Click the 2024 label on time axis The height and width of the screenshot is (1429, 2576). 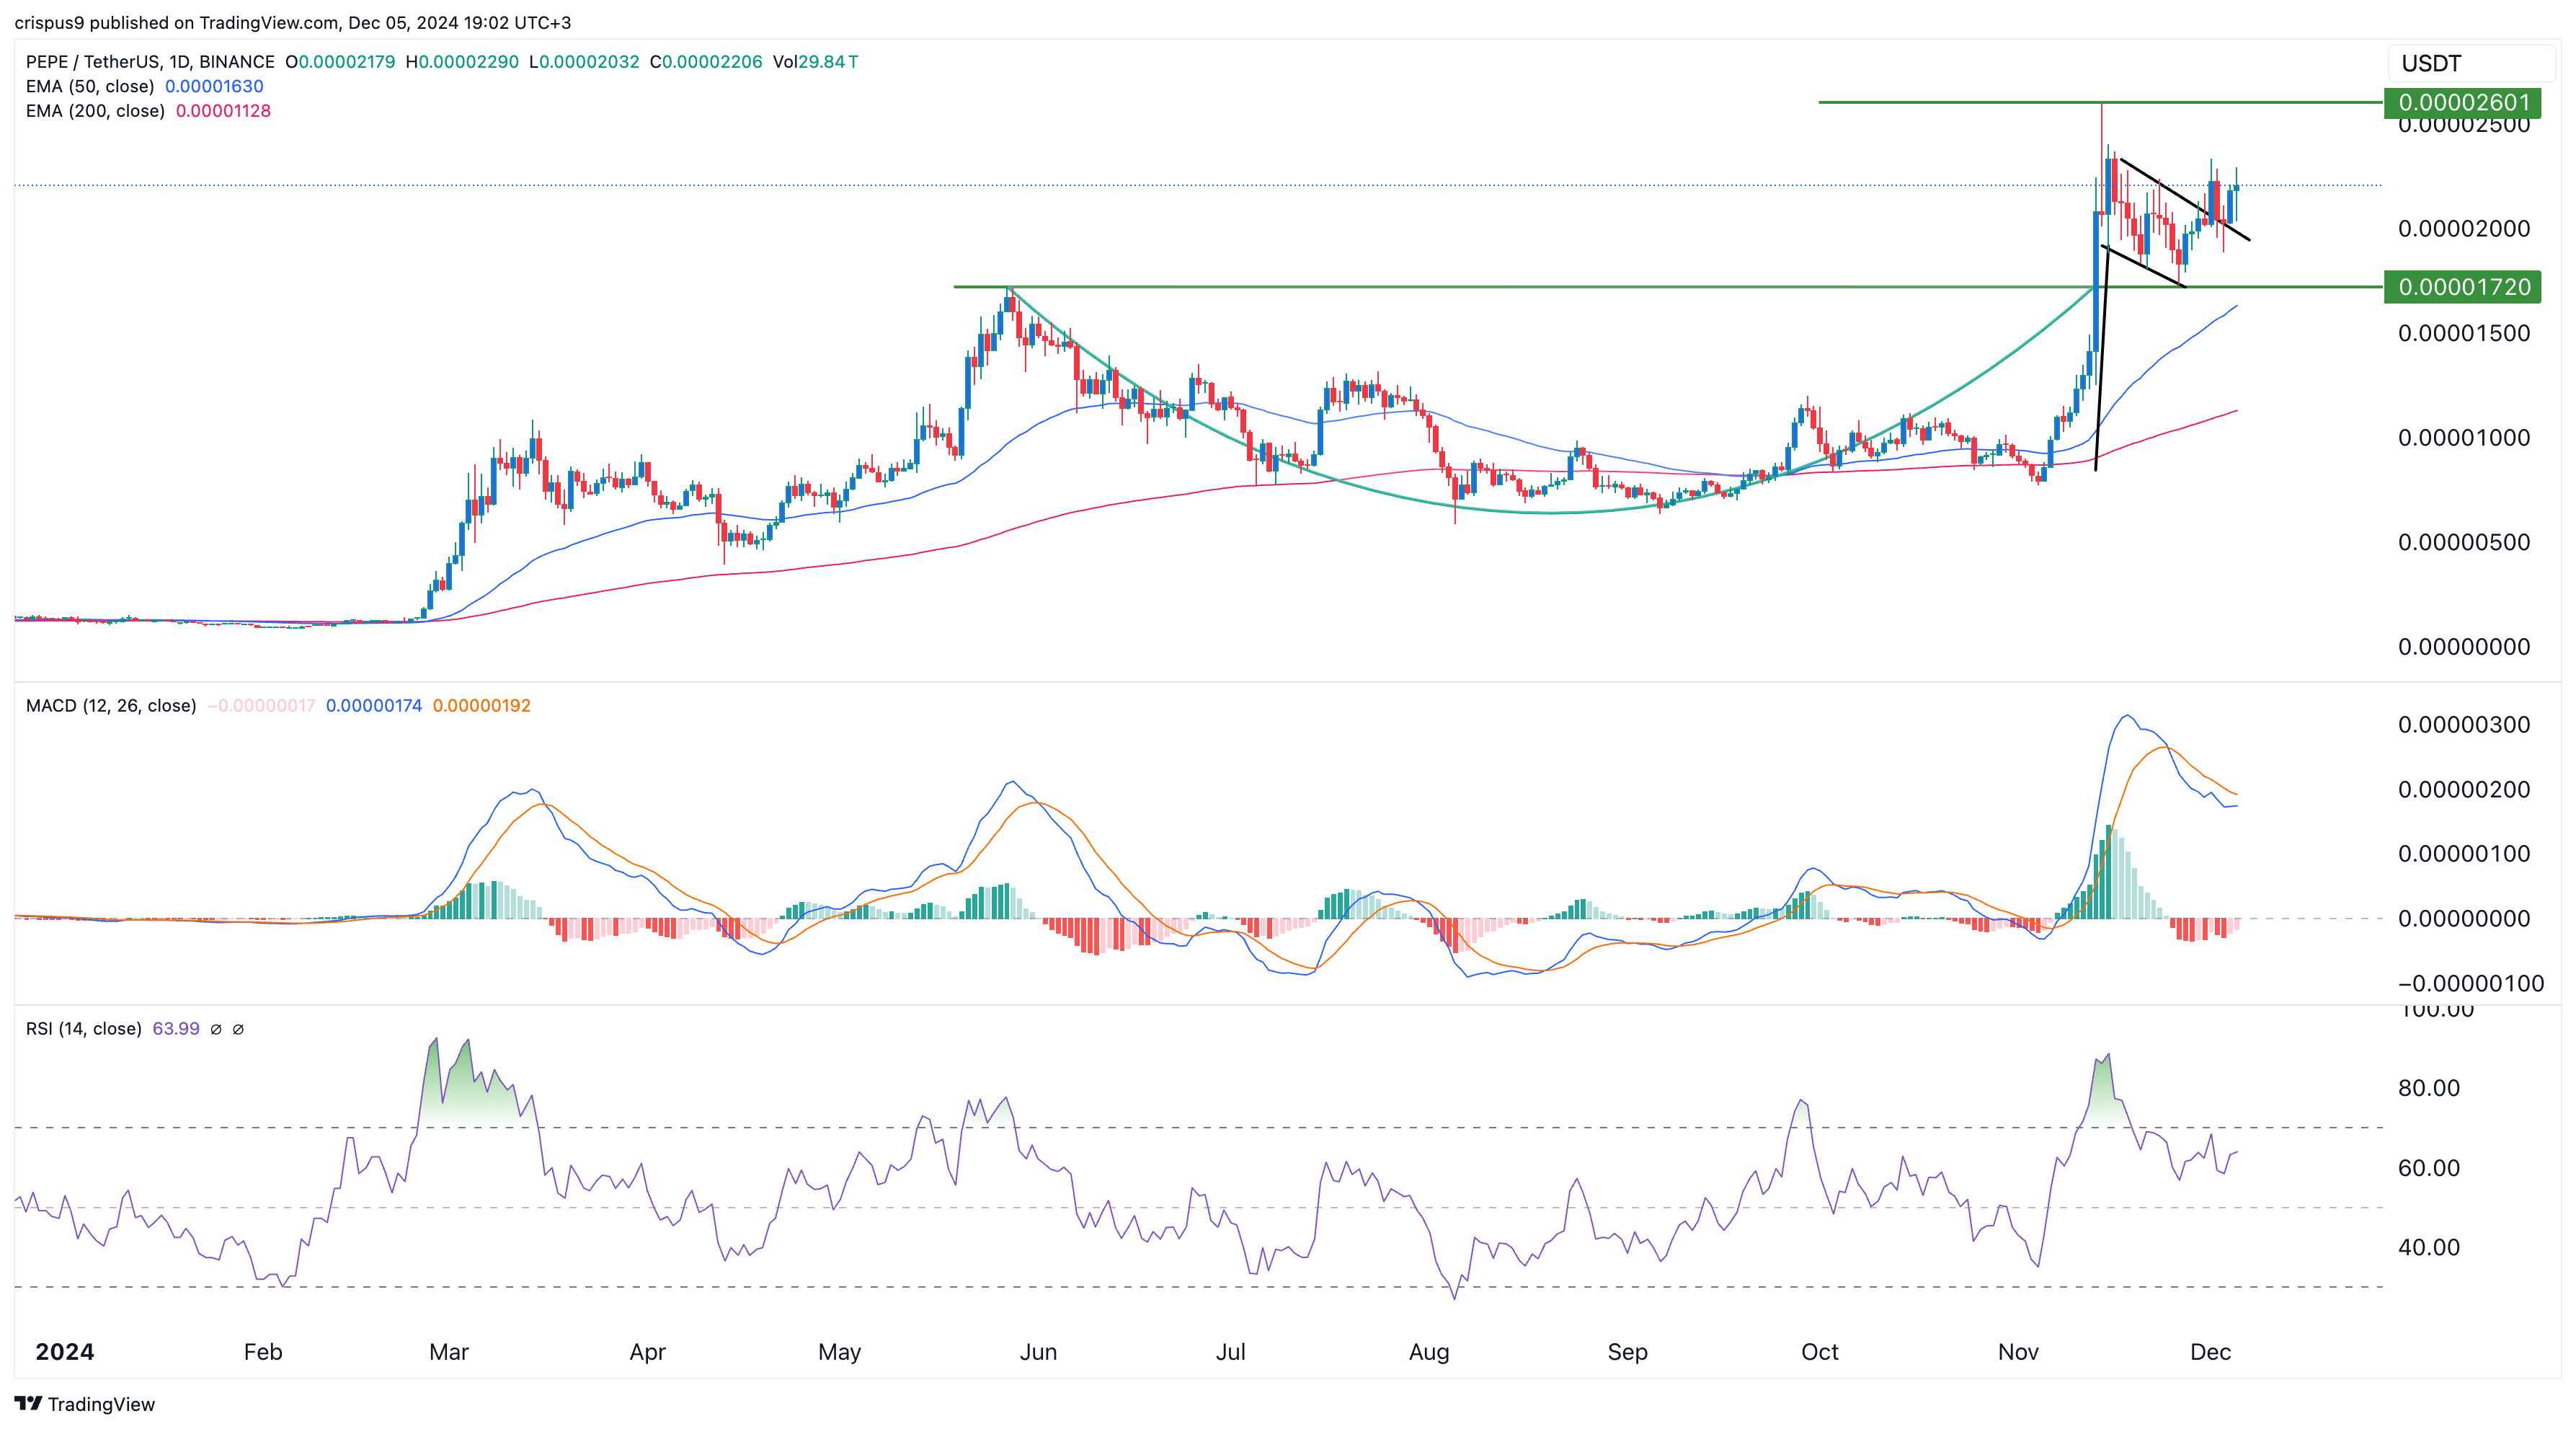point(64,1352)
